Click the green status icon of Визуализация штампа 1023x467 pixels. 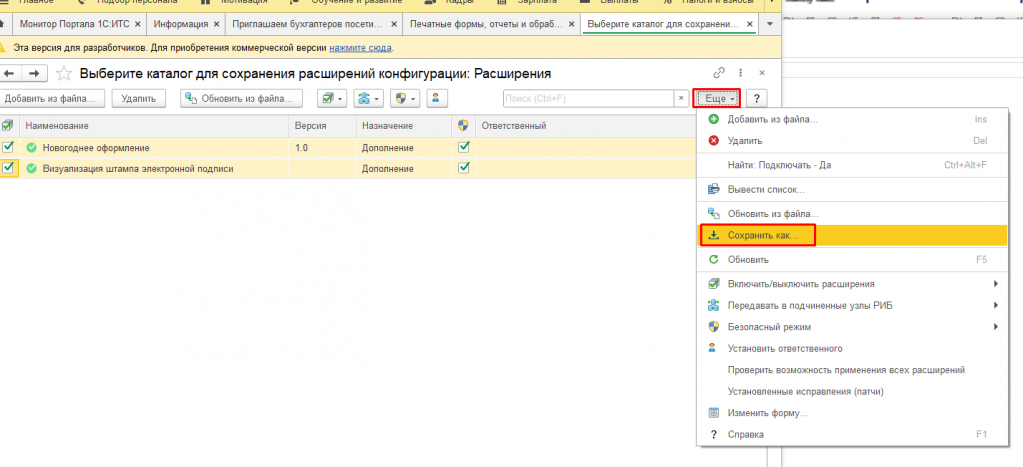(x=31, y=168)
